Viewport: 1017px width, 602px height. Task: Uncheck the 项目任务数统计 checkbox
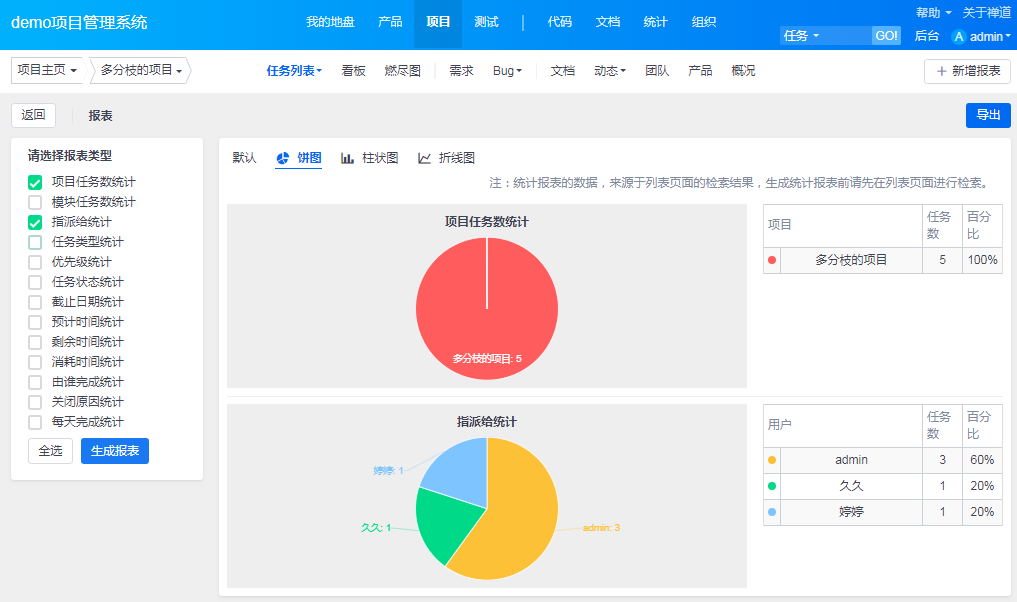(35, 182)
